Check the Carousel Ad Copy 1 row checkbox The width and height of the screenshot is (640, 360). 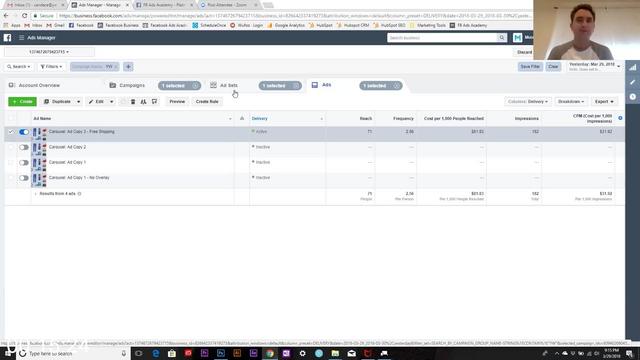pos(11,163)
